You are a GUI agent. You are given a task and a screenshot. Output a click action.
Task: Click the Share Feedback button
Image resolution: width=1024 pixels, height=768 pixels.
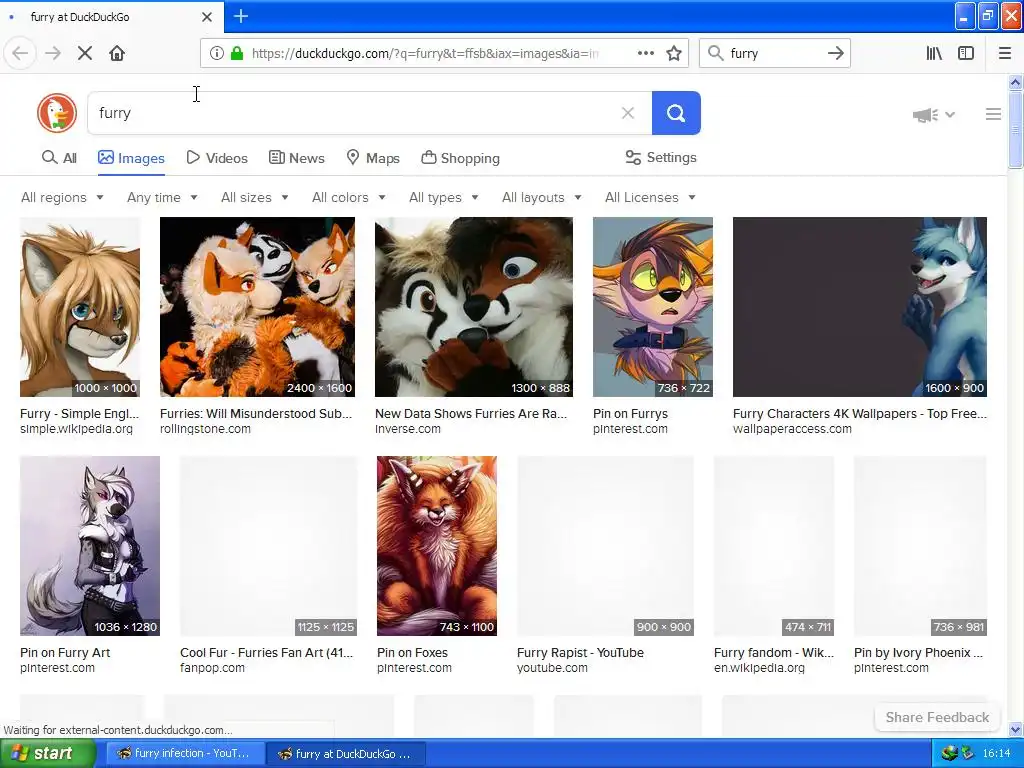coord(937,717)
